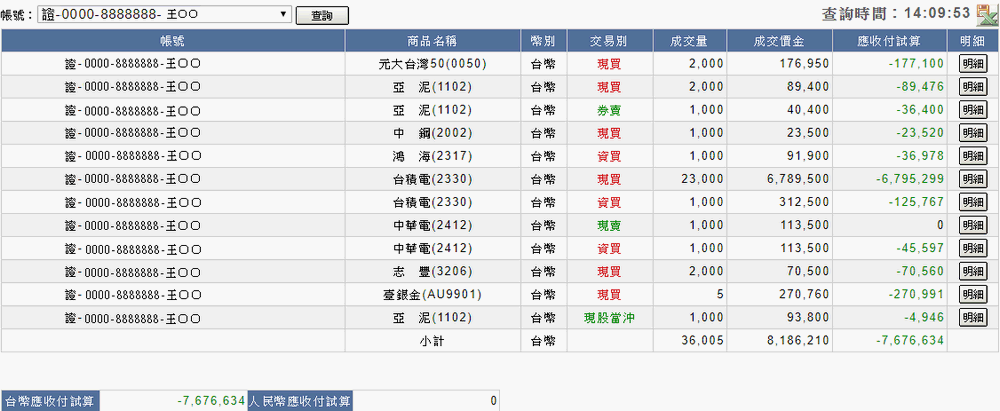This screenshot has height=411, width=1000.
Task: Show 明細 for 臺銀金(AU9901) row
Action: click(973, 294)
